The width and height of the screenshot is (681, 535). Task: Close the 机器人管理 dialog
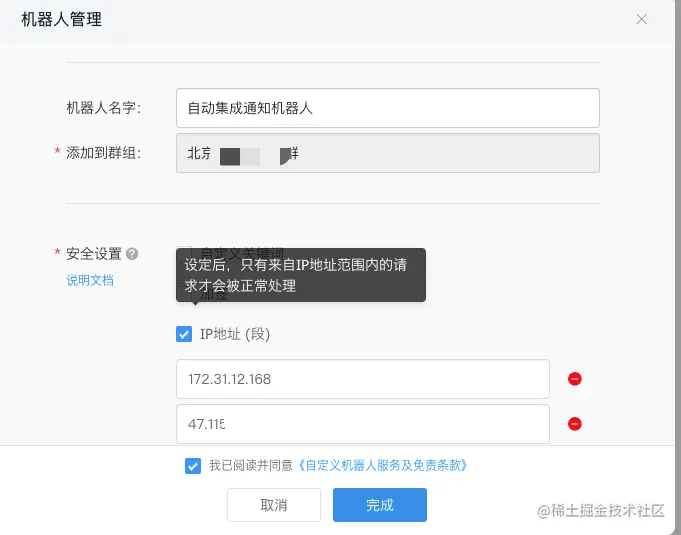[641, 19]
